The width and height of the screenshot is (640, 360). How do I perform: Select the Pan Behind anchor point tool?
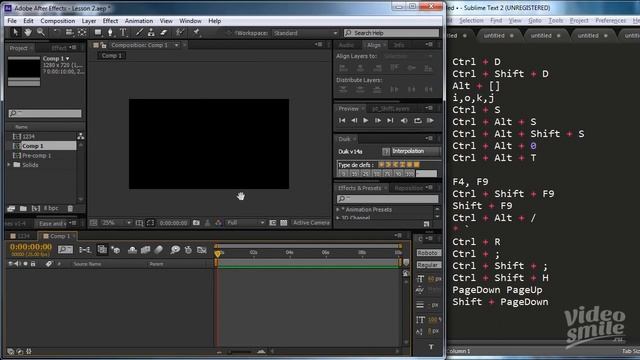(82, 33)
